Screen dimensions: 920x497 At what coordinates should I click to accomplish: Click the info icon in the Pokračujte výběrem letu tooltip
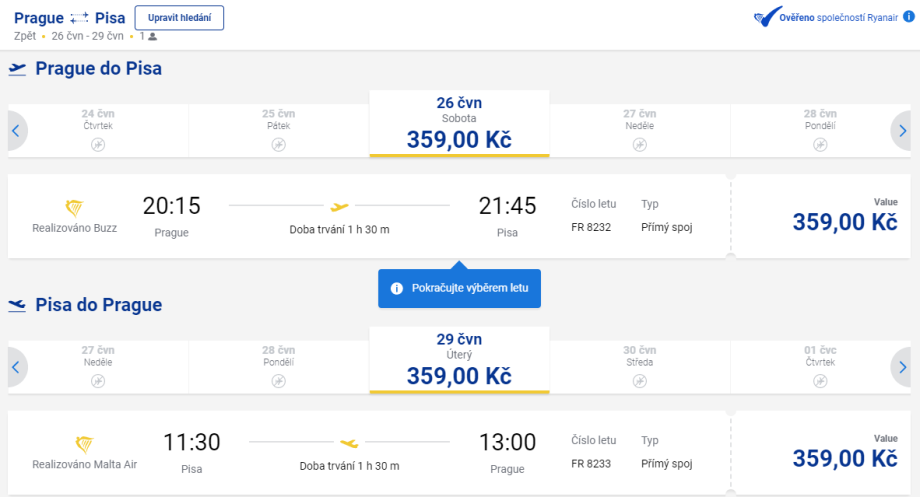pyautogui.click(x=397, y=288)
